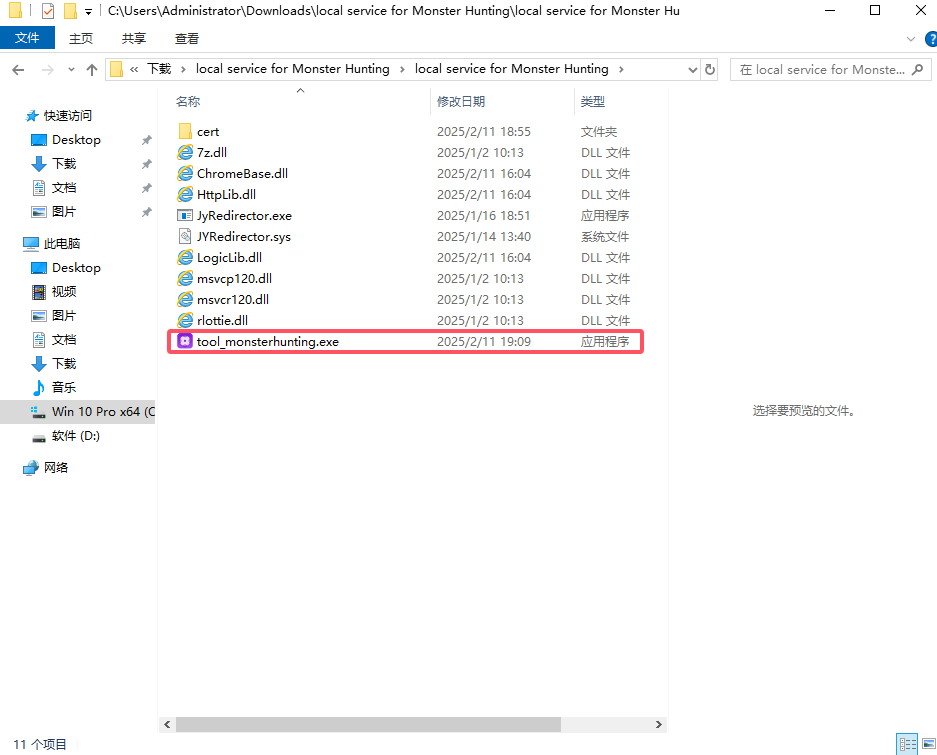The image size is (937, 755).
Task: Select the msvcr120.dll file icon
Action: (185, 299)
